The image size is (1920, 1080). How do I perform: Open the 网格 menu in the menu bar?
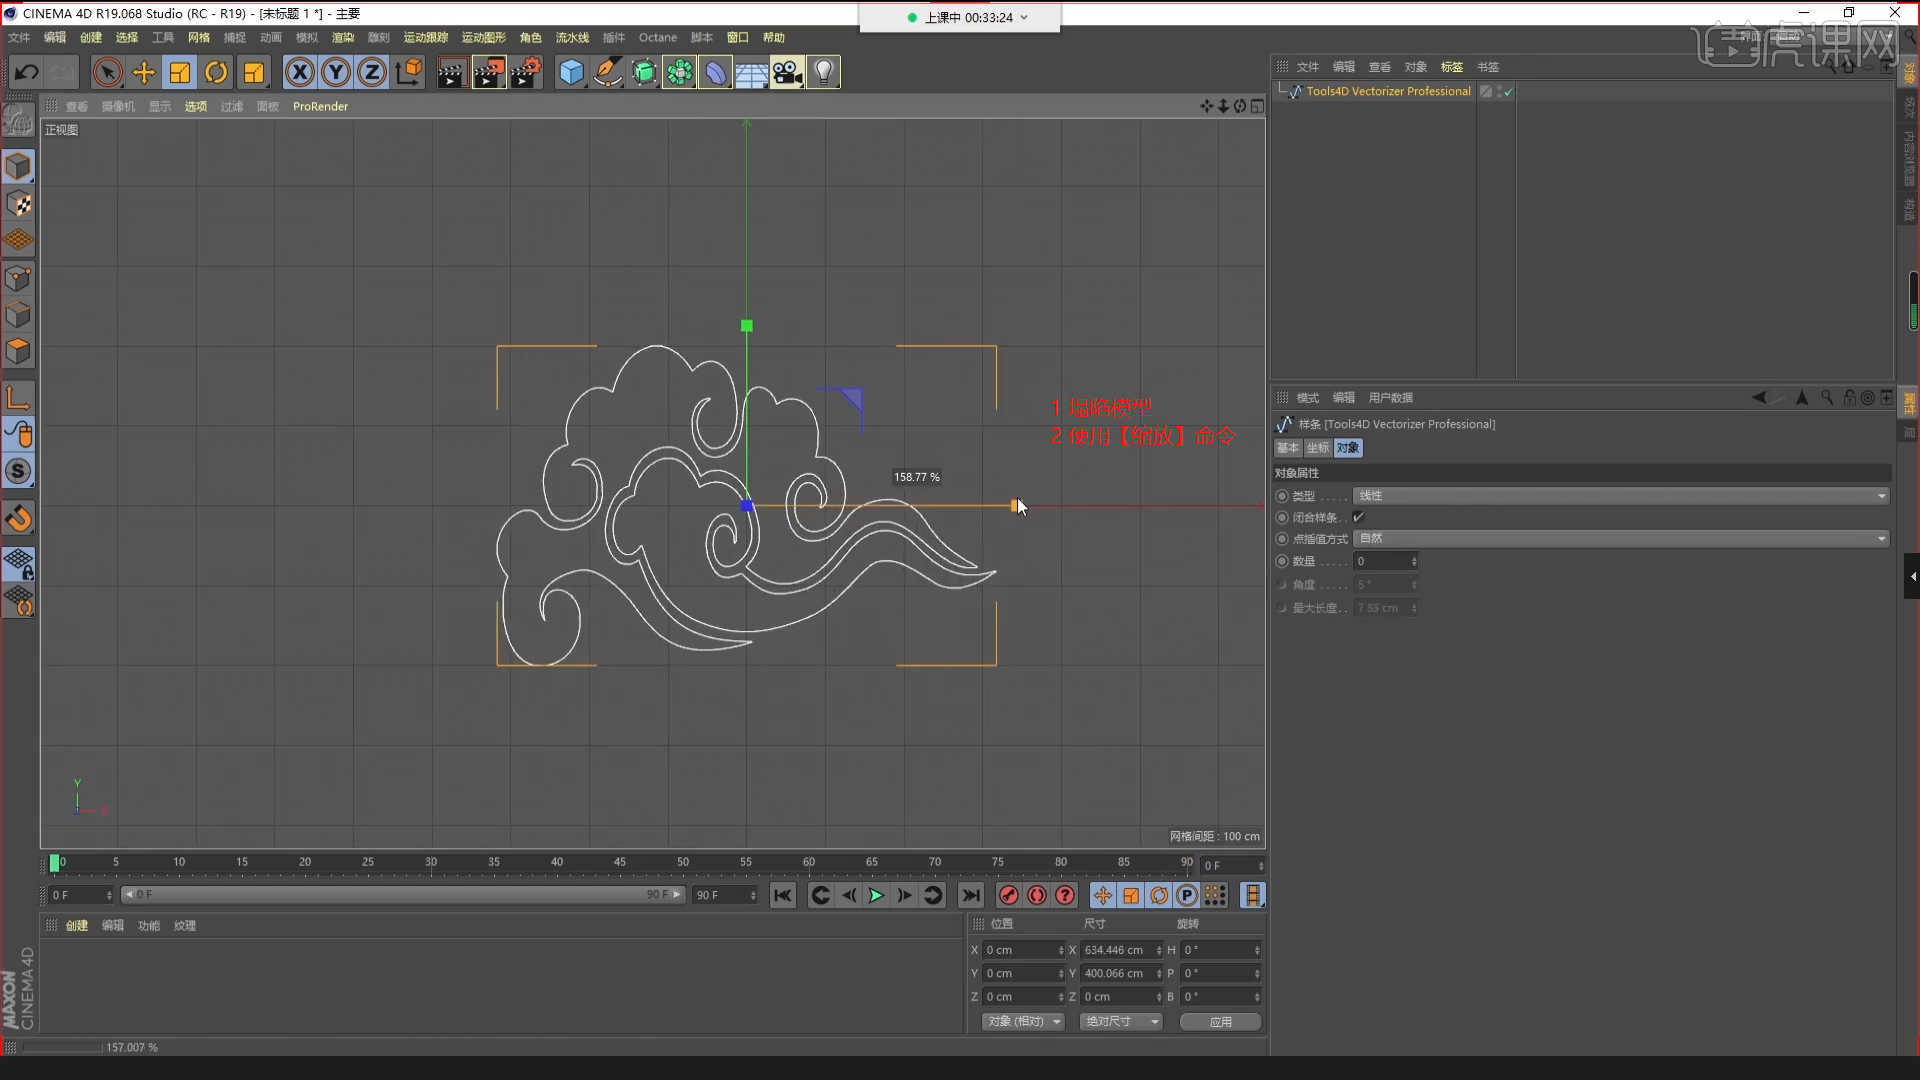pos(199,37)
